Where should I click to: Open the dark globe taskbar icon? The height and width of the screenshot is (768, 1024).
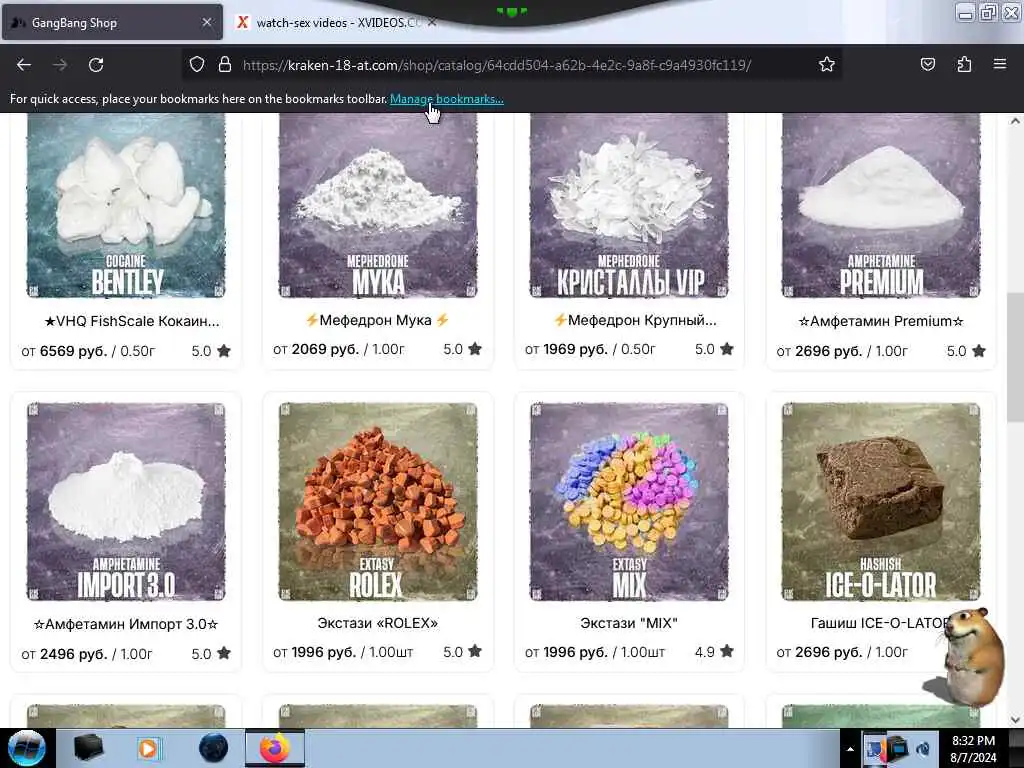213,748
